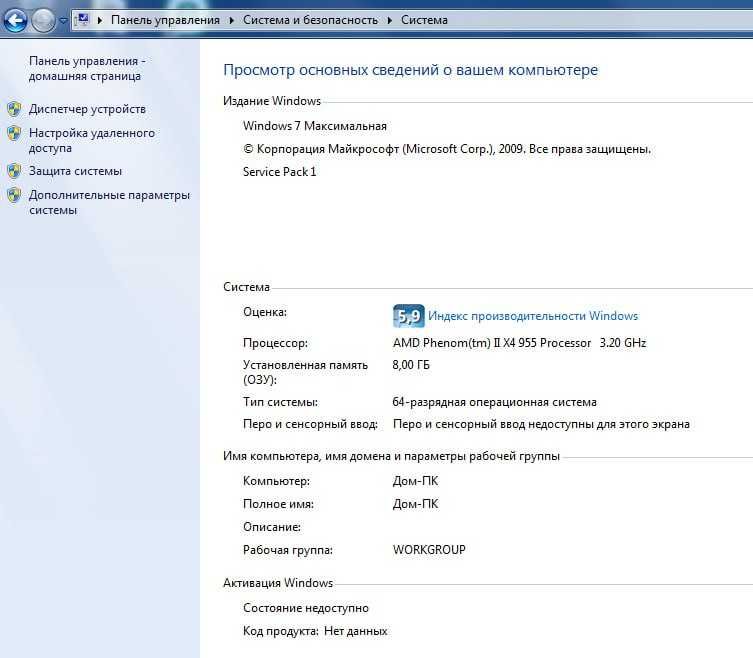Click the shield icon beside Дополнительные параметры системы
The width and height of the screenshot is (753, 658).
coord(14,195)
